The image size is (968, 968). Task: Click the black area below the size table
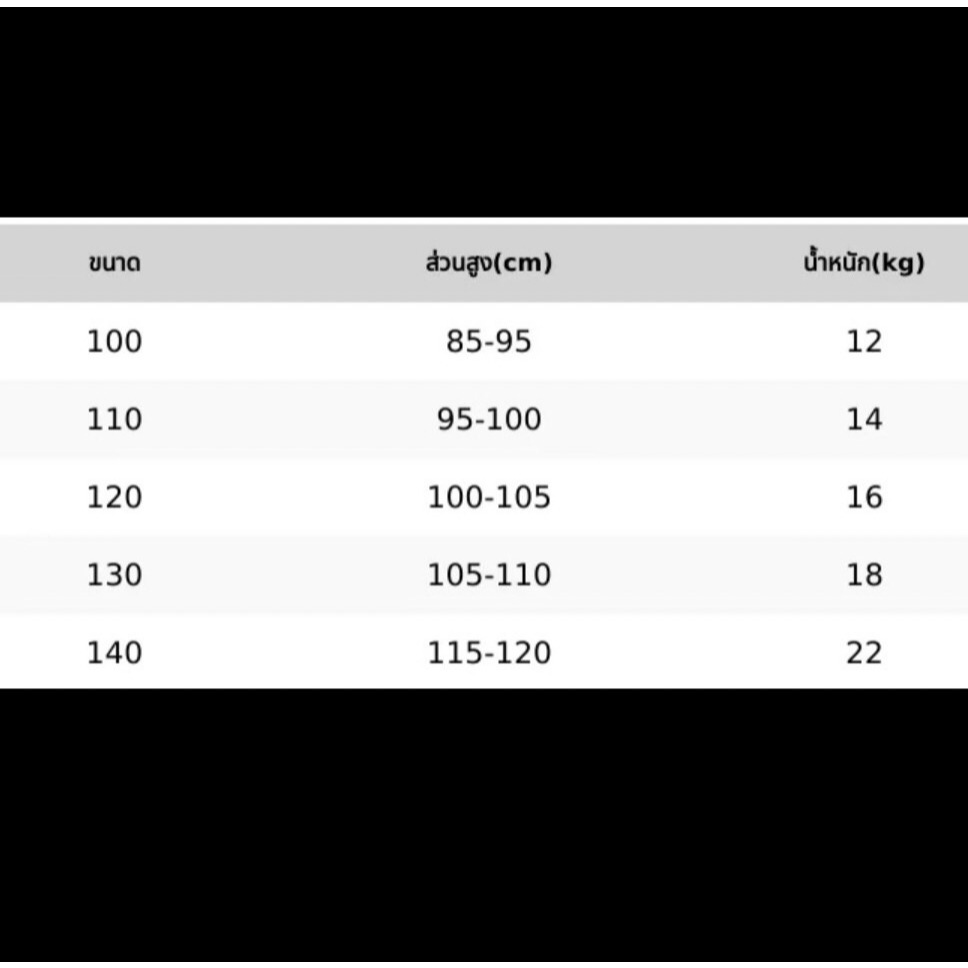point(484,828)
